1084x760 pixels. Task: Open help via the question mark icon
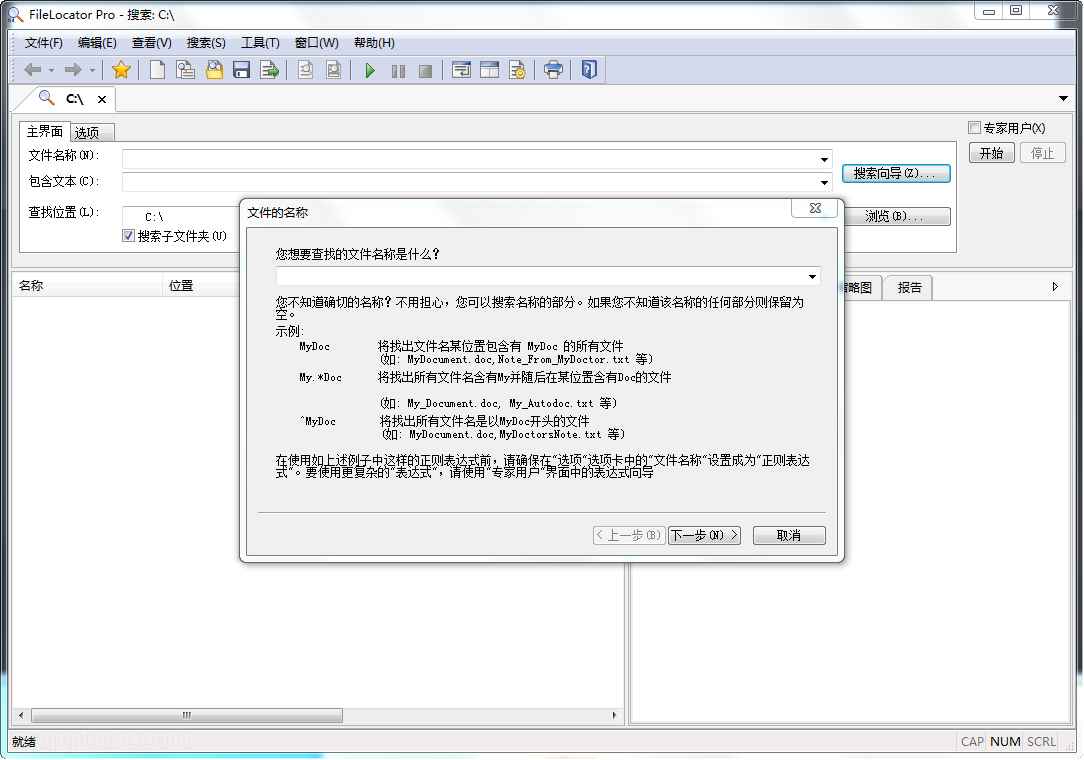(589, 70)
